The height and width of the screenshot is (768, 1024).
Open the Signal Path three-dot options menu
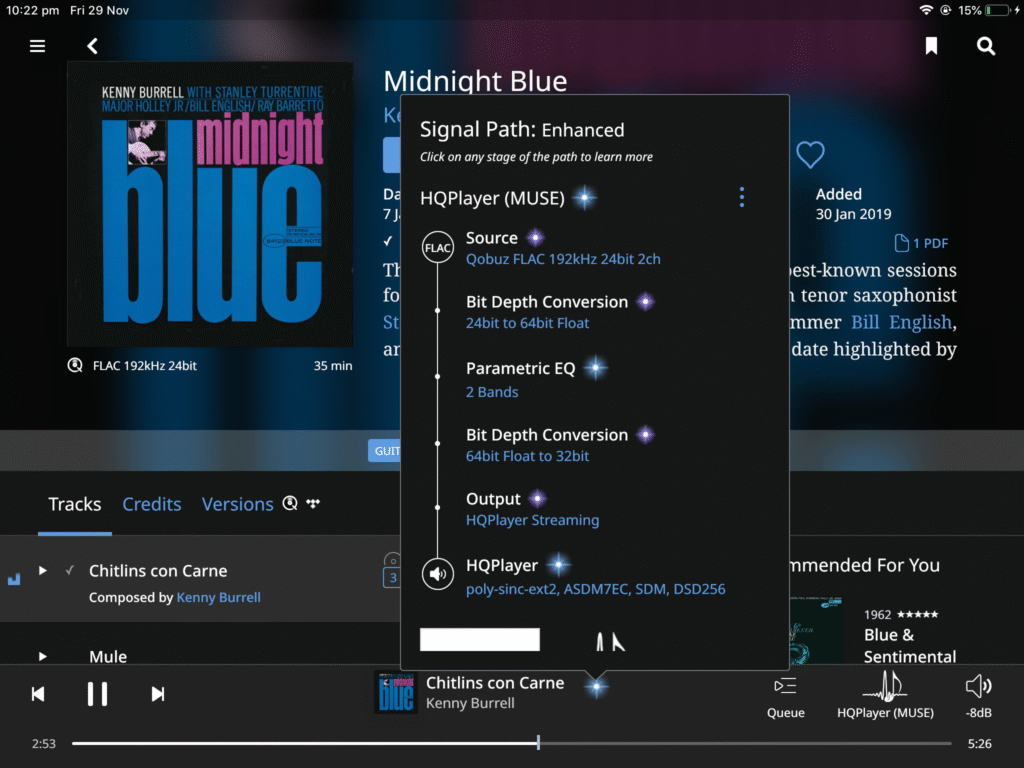742,197
